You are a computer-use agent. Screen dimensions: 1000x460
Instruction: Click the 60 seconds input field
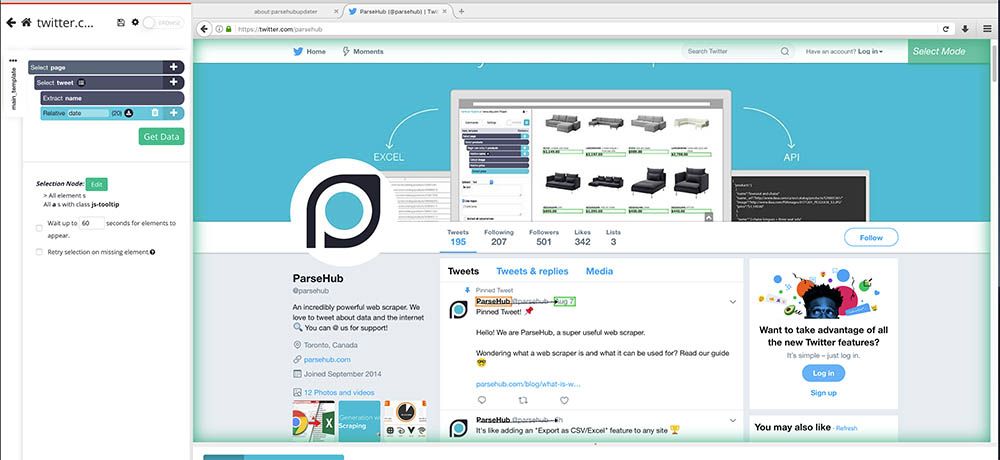92,223
